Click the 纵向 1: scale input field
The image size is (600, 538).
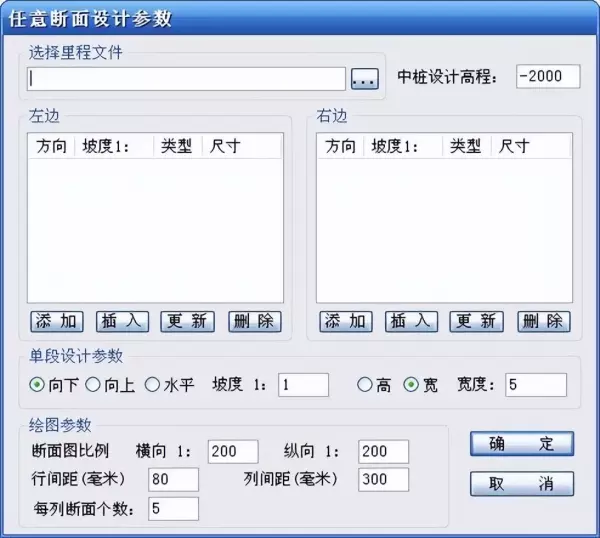point(383,452)
